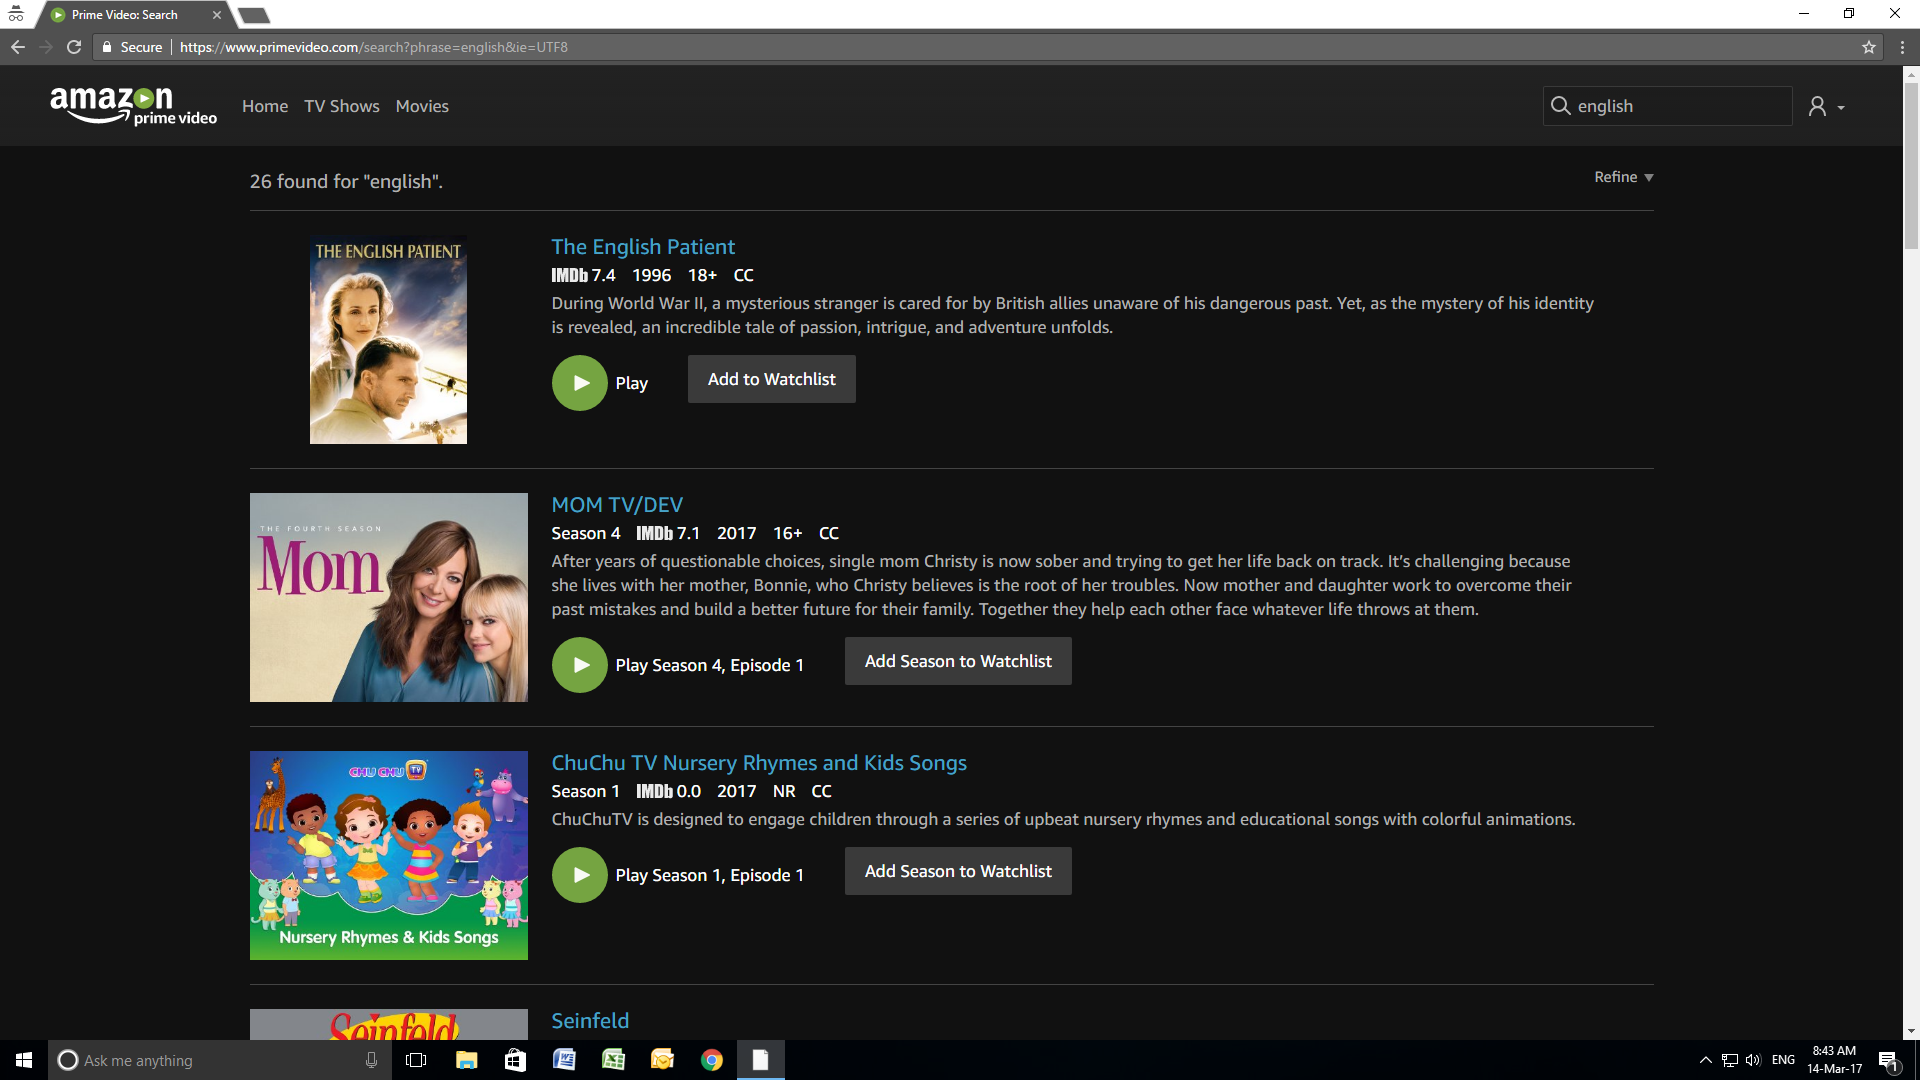Show hidden tray icons chevron
This screenshot has height=1080, width=1920.
tap(1705, 1060)
